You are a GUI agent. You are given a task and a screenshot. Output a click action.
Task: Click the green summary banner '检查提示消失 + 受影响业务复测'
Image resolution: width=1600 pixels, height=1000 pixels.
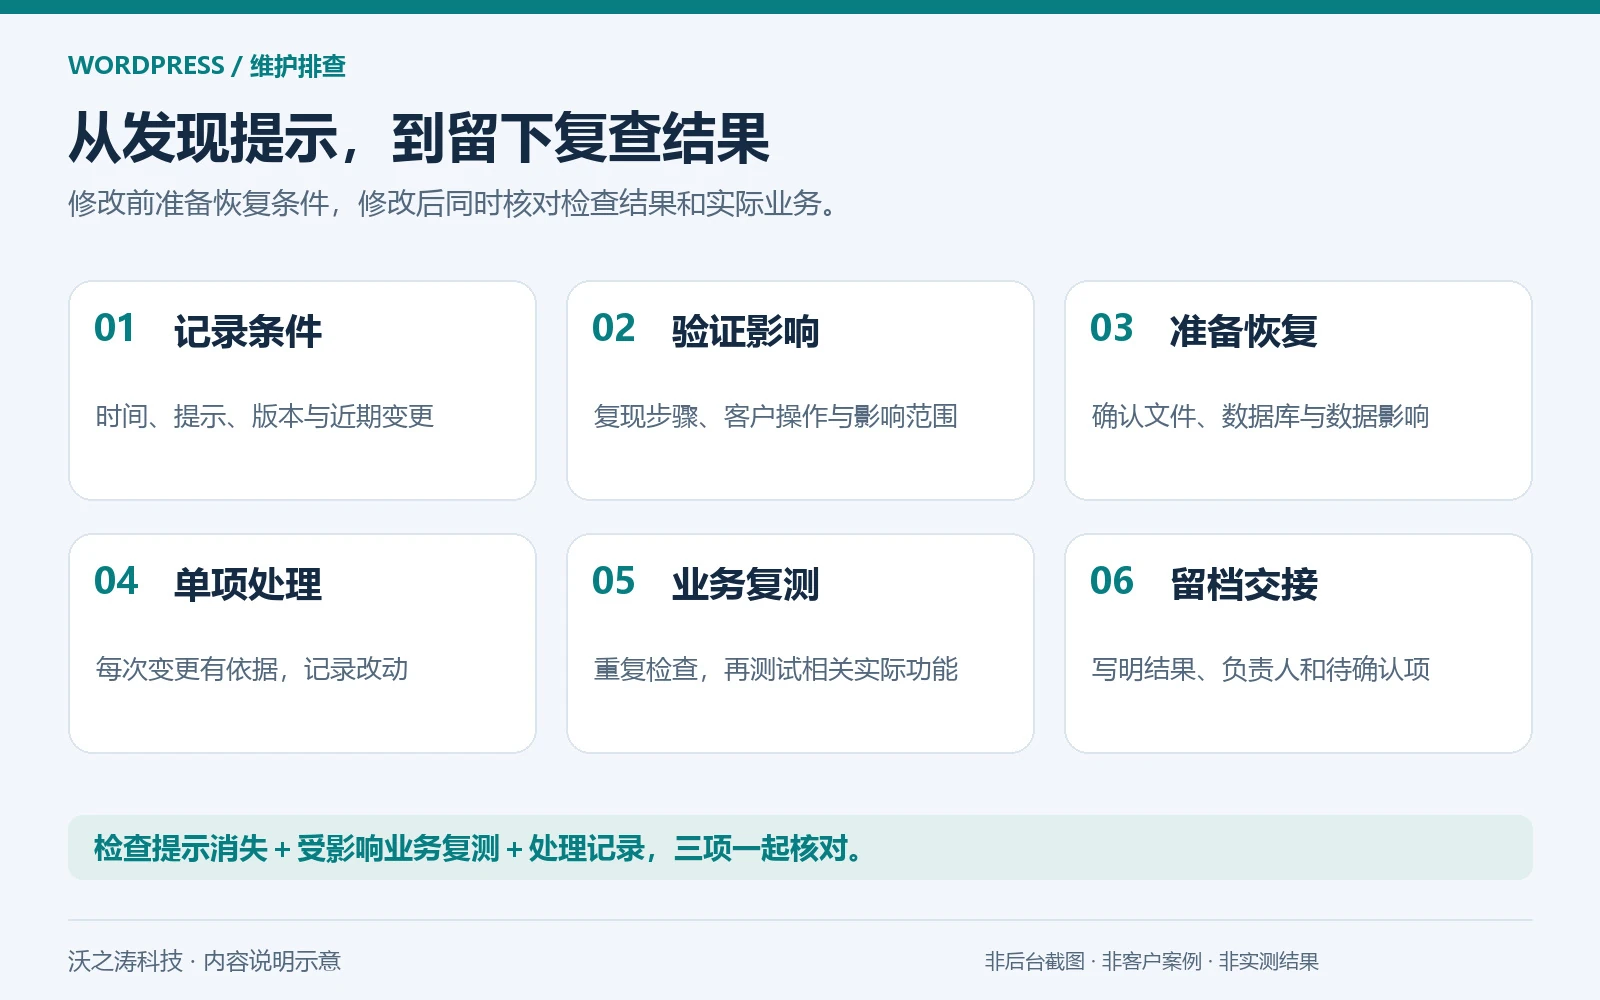800,848
